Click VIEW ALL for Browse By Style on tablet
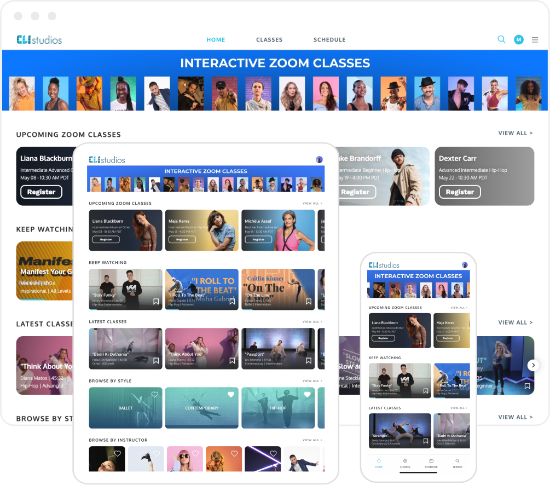Screen dimensions: 550x485 (312, 380)
